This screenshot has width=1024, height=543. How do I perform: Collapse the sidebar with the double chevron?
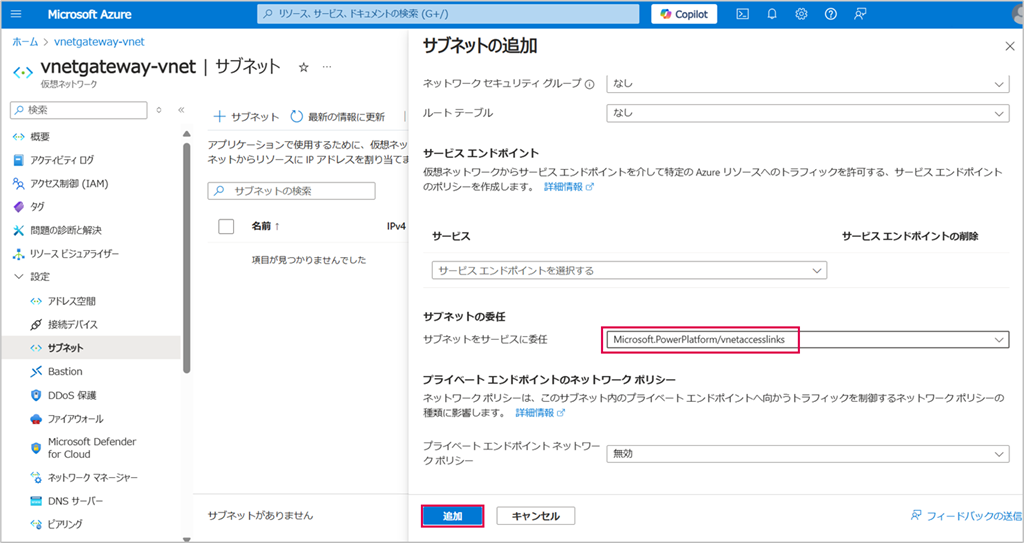click(182, 110)
